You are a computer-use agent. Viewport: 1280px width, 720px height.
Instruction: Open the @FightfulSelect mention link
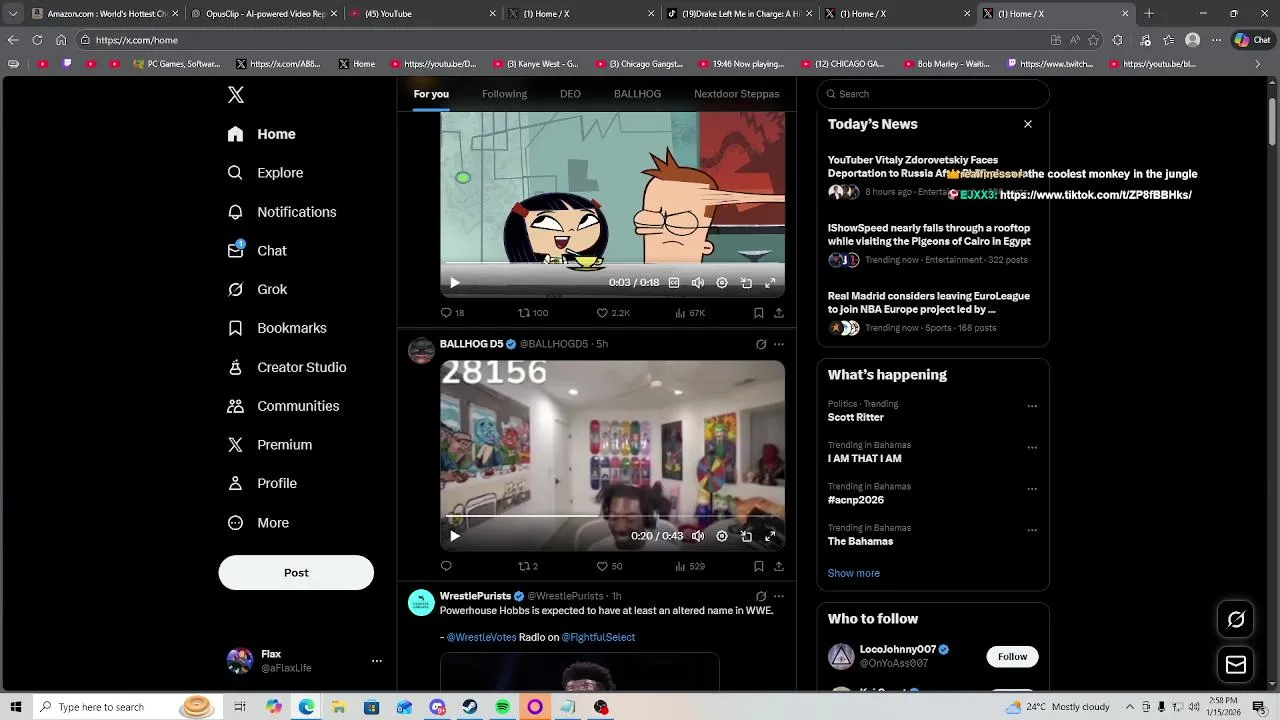coord(598,637)
